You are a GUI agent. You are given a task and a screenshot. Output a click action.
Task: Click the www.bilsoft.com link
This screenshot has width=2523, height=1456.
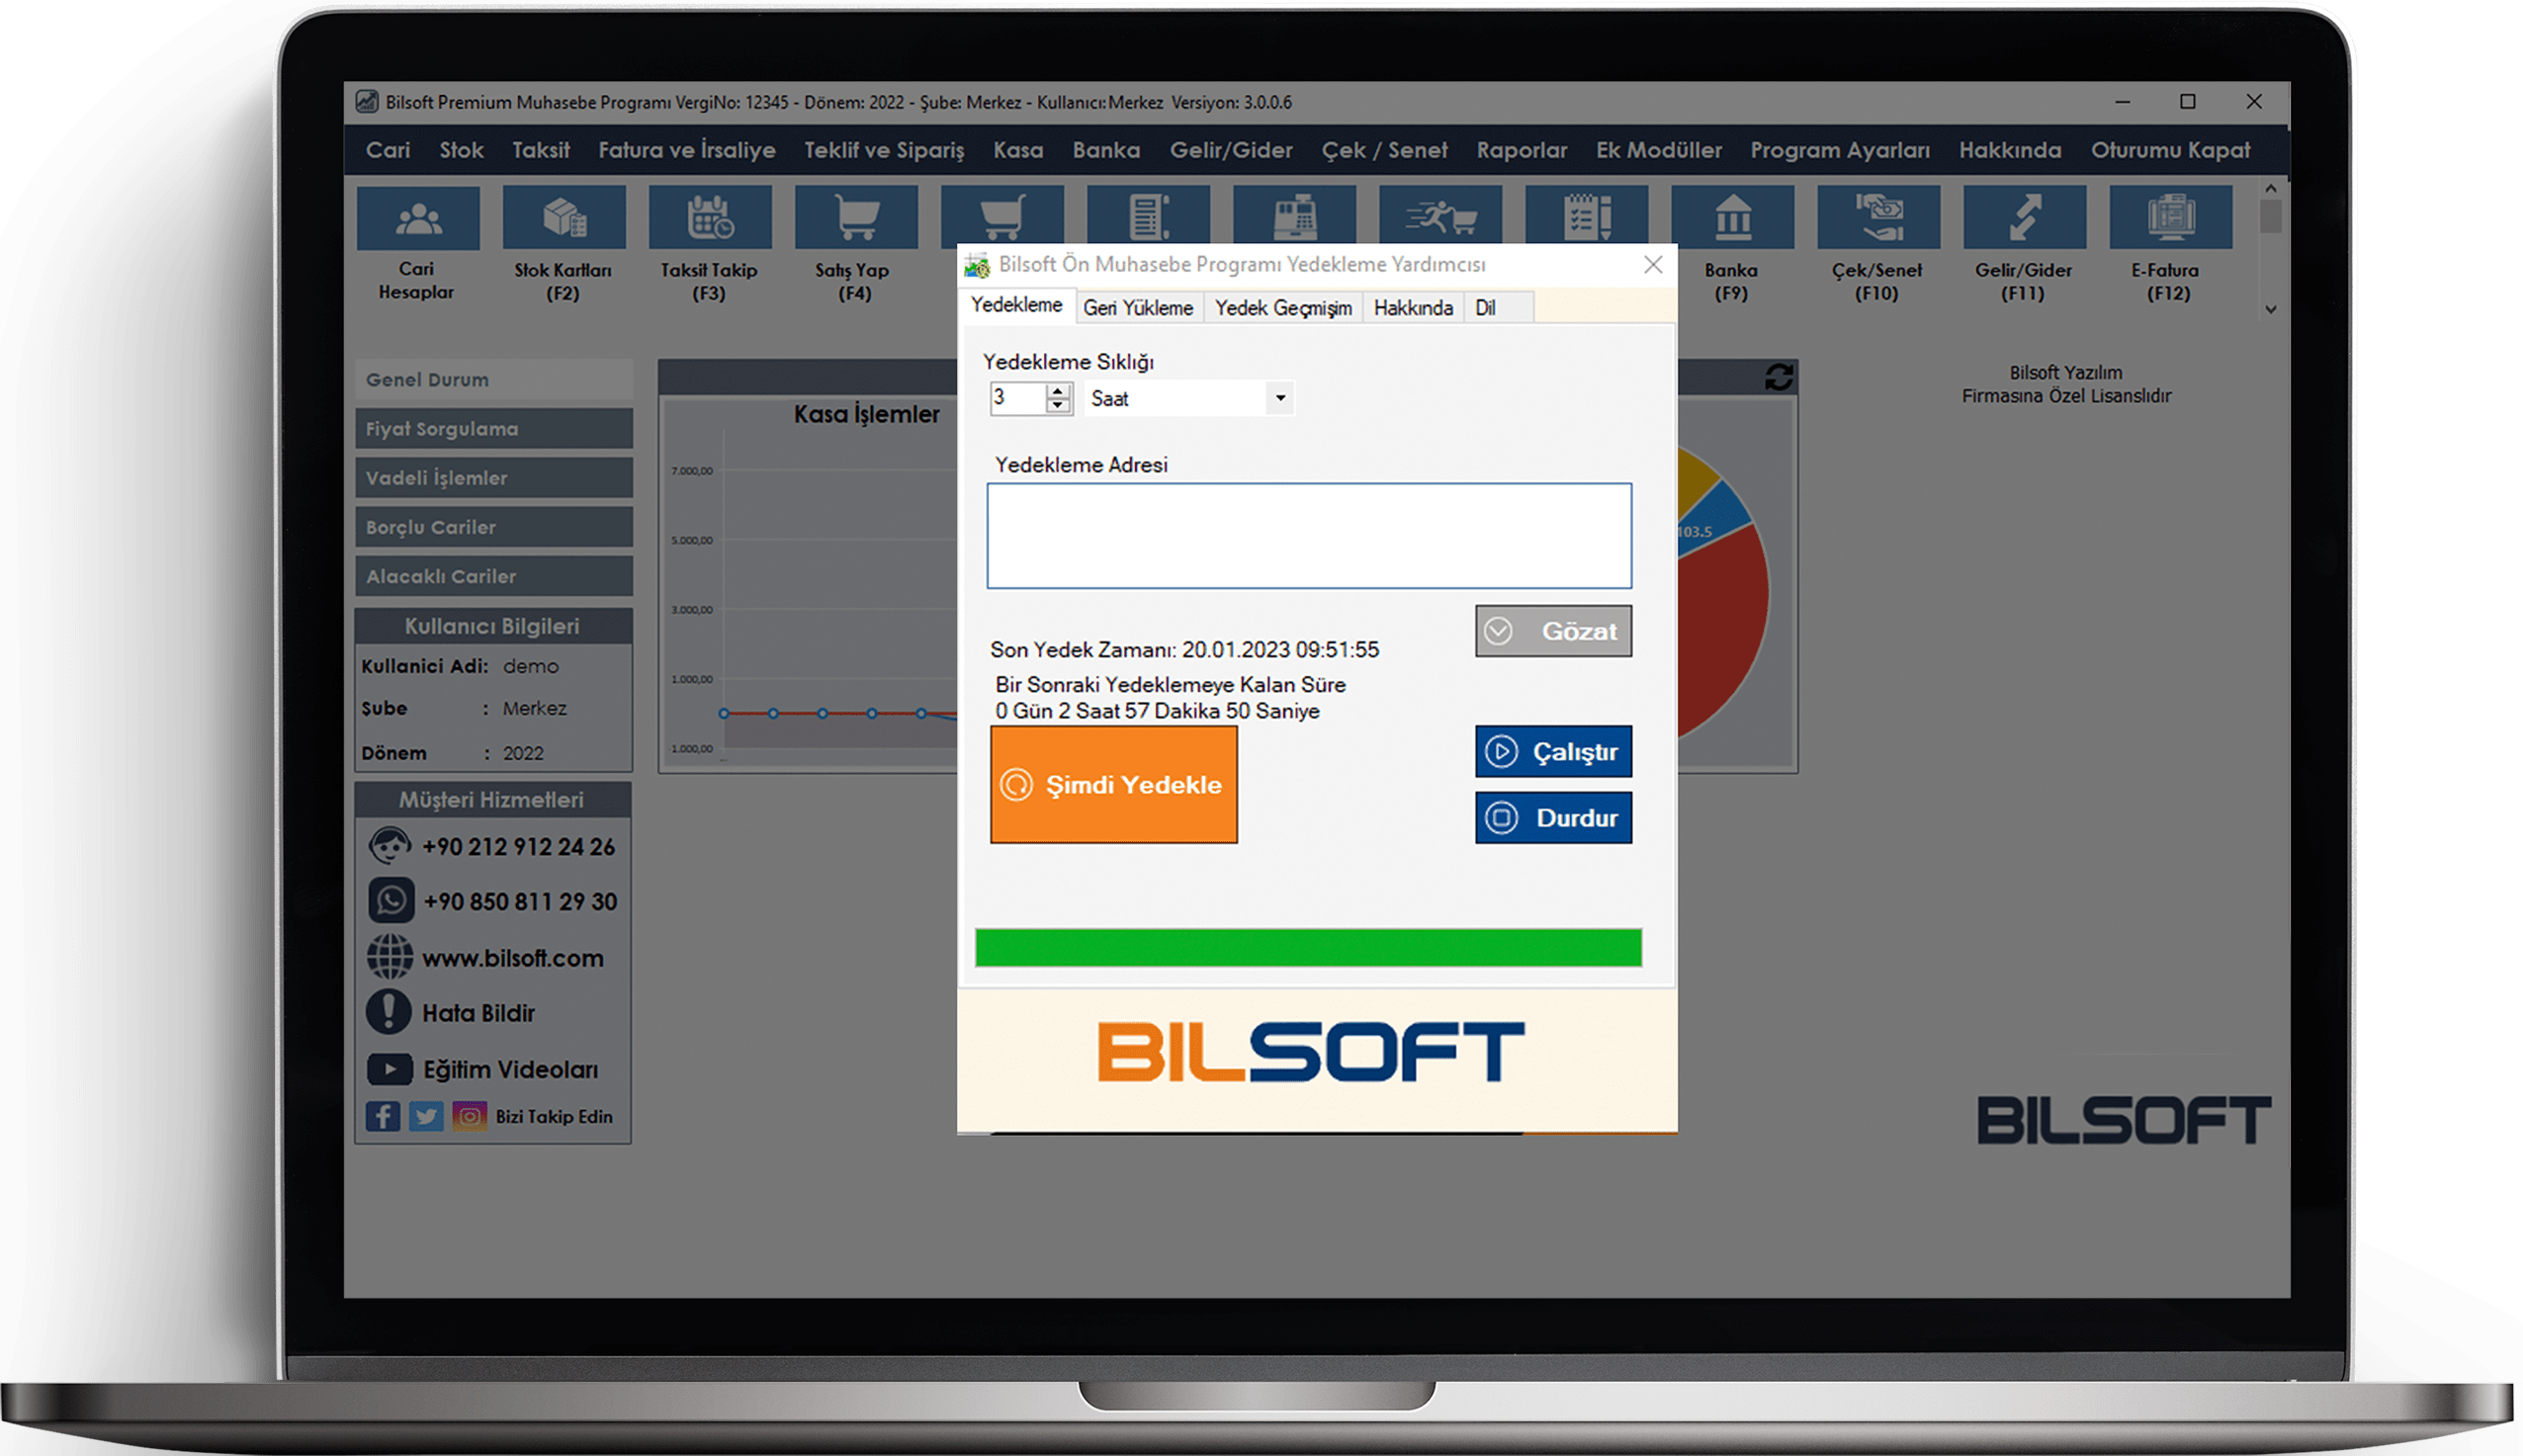(513, 957)
